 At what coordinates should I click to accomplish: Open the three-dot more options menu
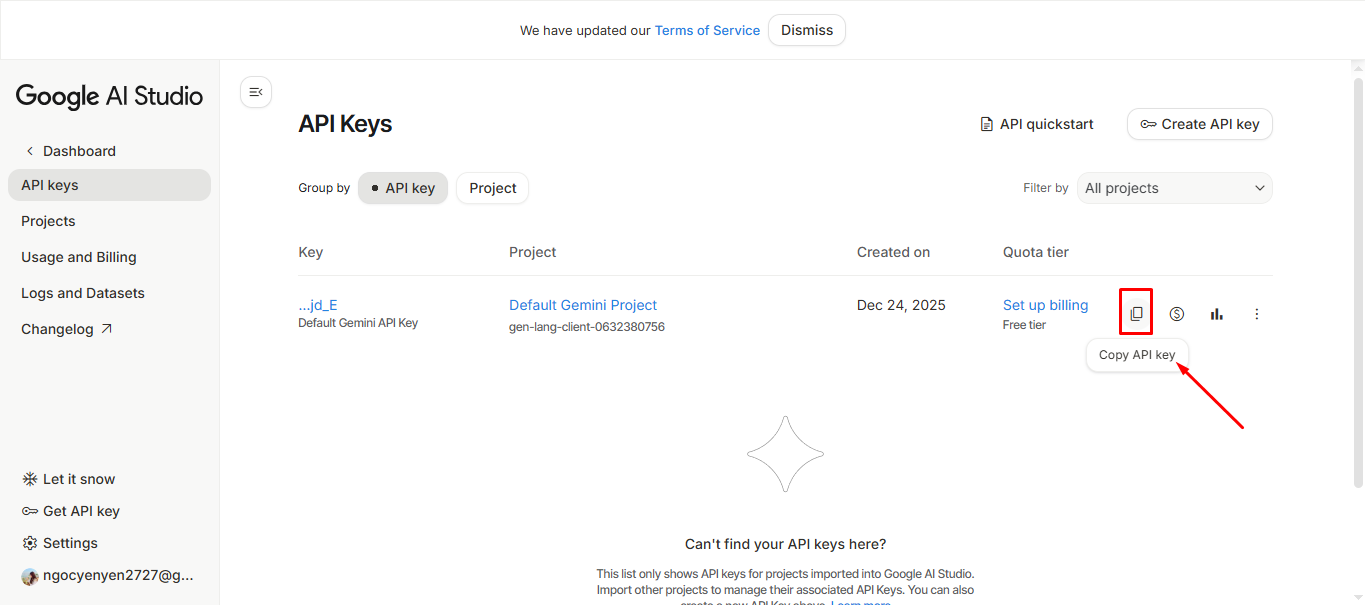(1257, 314)
